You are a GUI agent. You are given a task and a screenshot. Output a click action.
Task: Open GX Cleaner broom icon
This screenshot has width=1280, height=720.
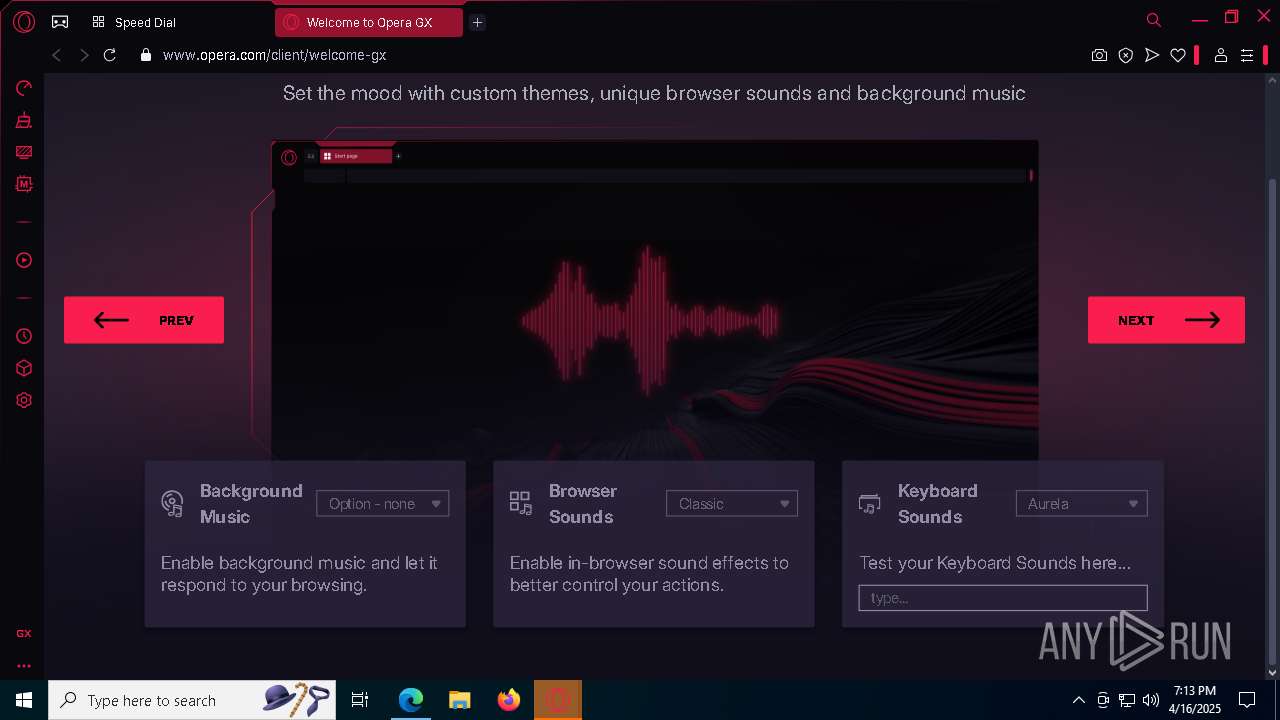(24, 121)
